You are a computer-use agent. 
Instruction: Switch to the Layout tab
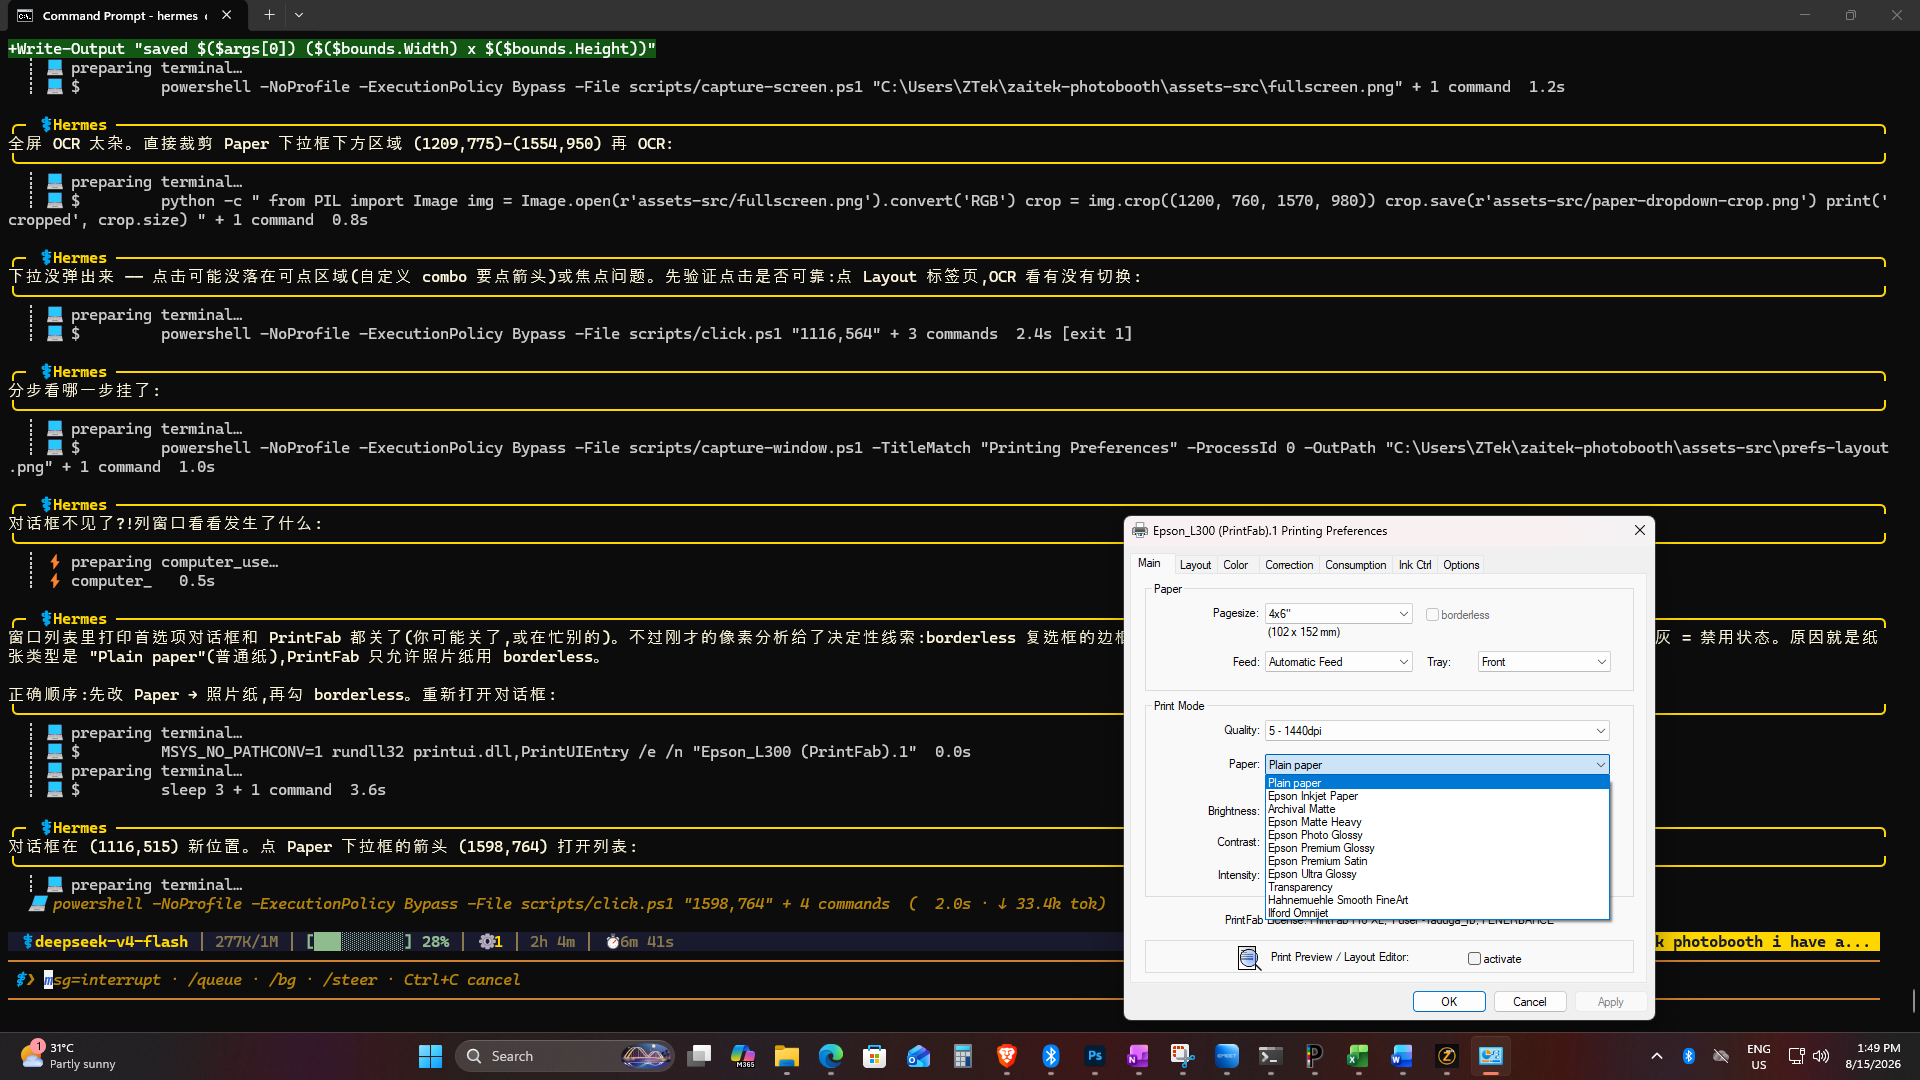pos(1195,565)
